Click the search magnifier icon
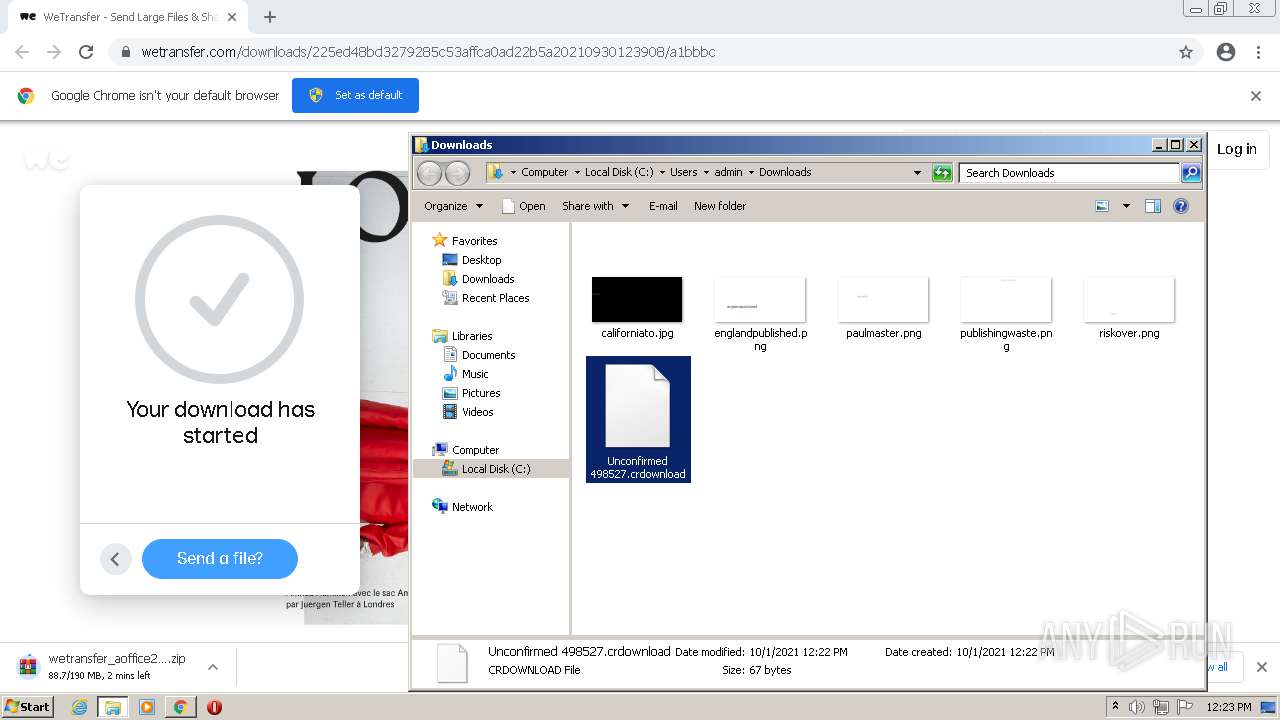Screen dimensions: 1280x720 pos(1191,173)
